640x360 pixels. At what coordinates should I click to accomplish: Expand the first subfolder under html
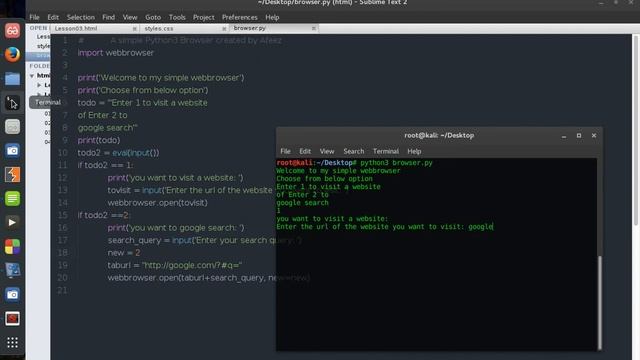click(x=39, y=85)
